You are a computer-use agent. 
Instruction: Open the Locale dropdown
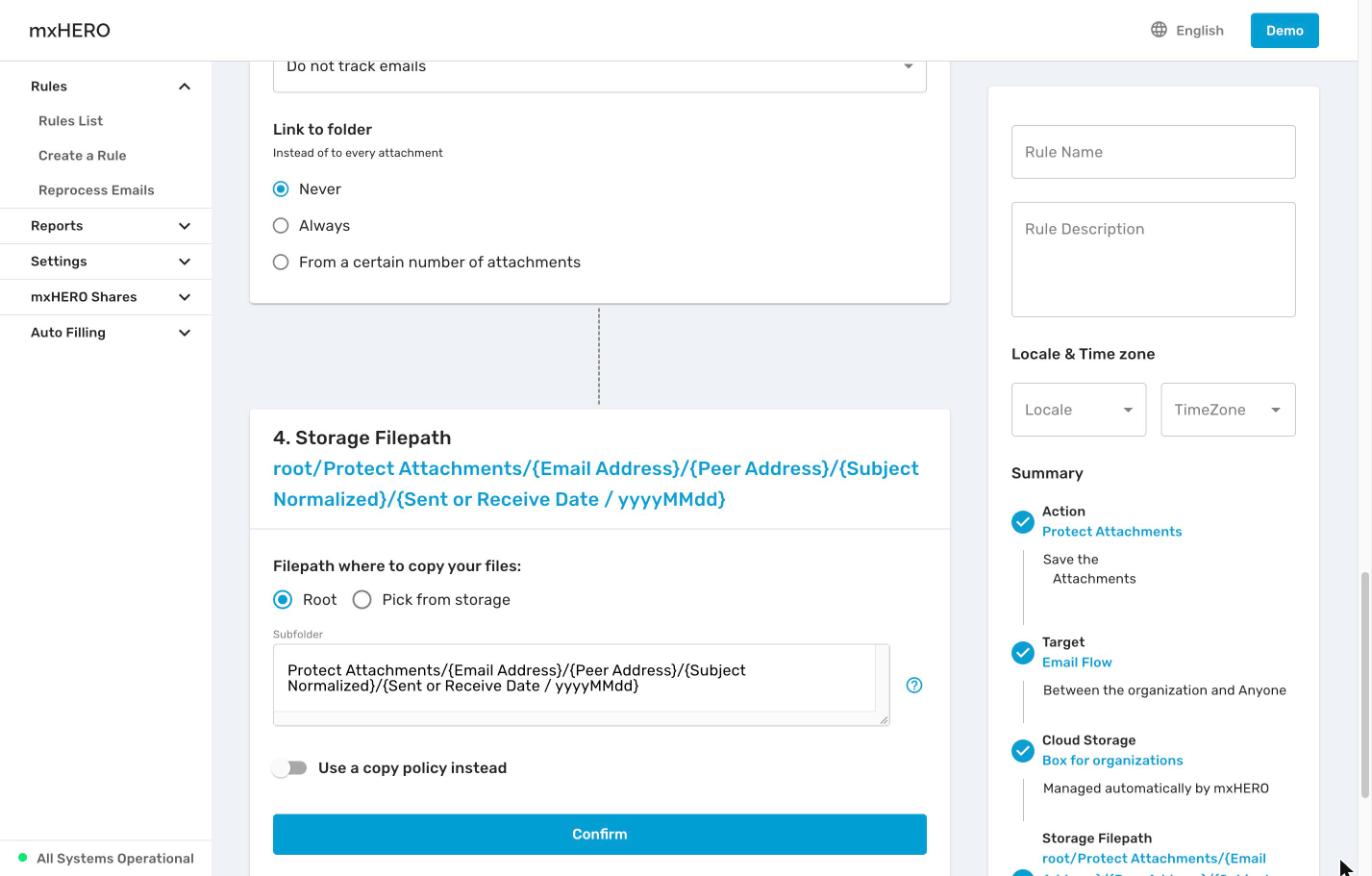point(1078,410)
